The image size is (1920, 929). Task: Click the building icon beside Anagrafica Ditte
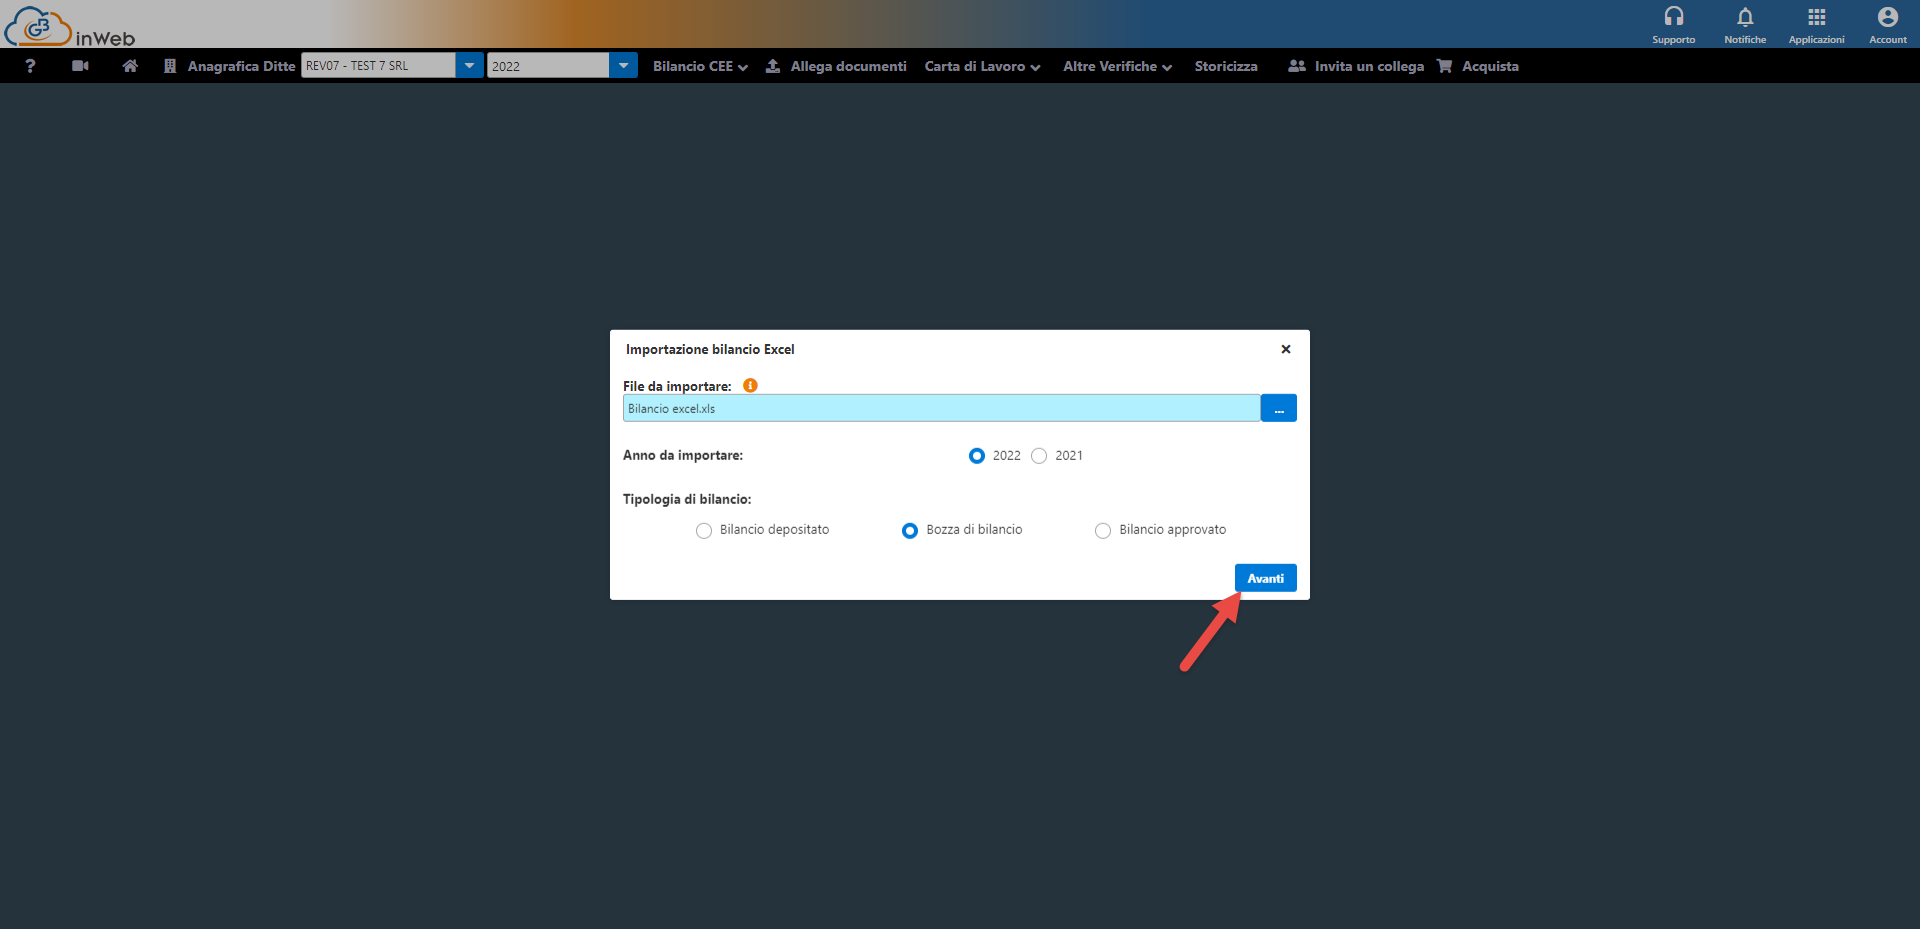click(x=170, y=66)
